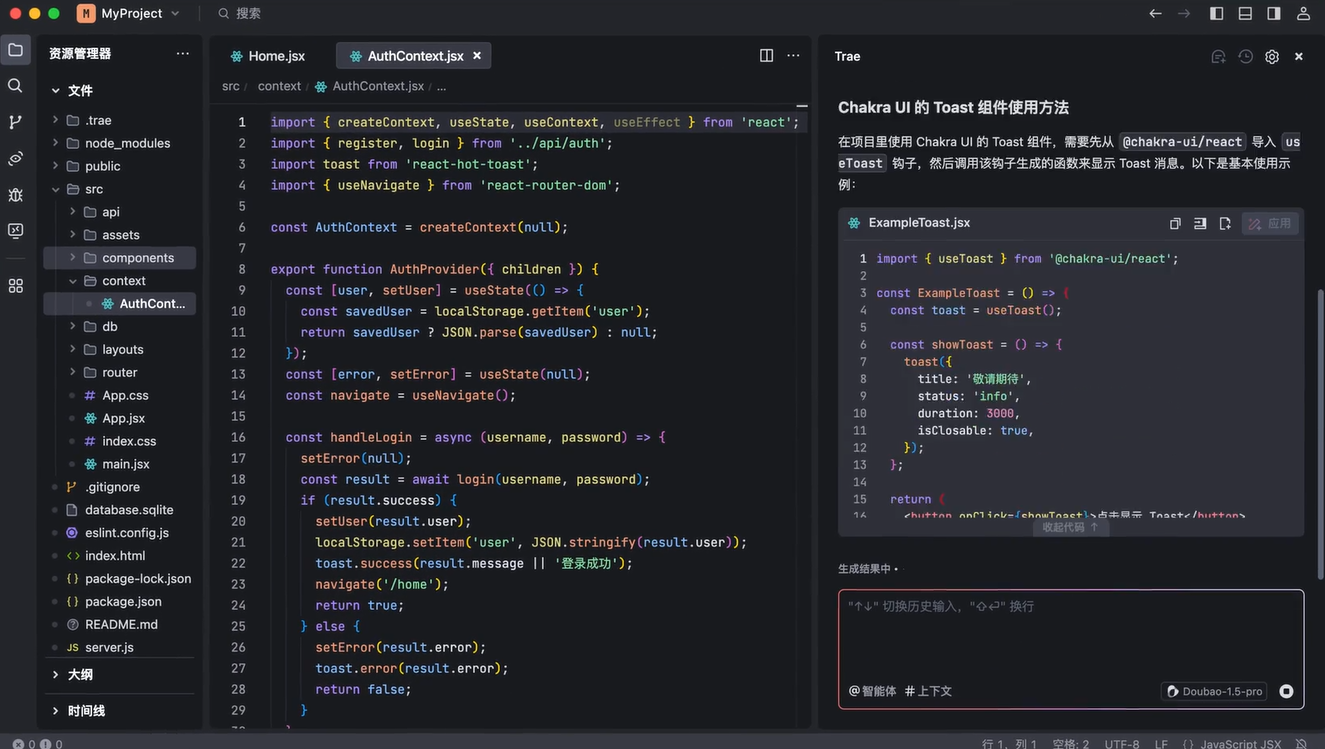1325x749 pixels.
Task: Open the Extensions grid icon in sidebar
Action: [15, 286]
